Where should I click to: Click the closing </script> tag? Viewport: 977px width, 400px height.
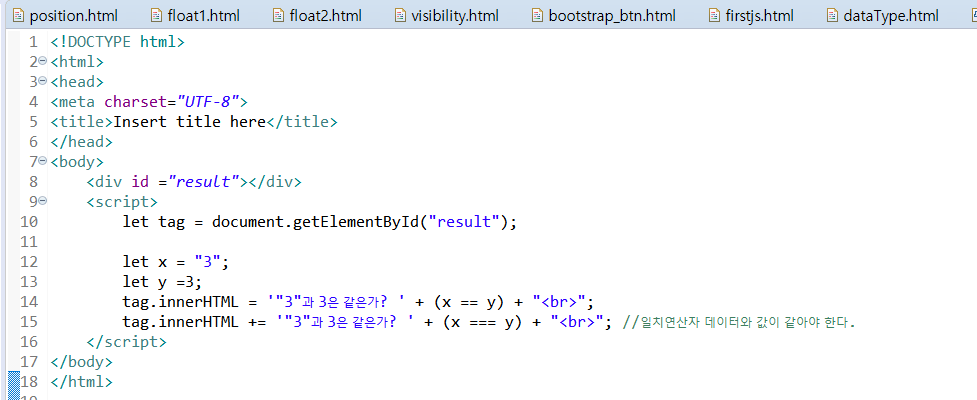(x=127, y=341)
